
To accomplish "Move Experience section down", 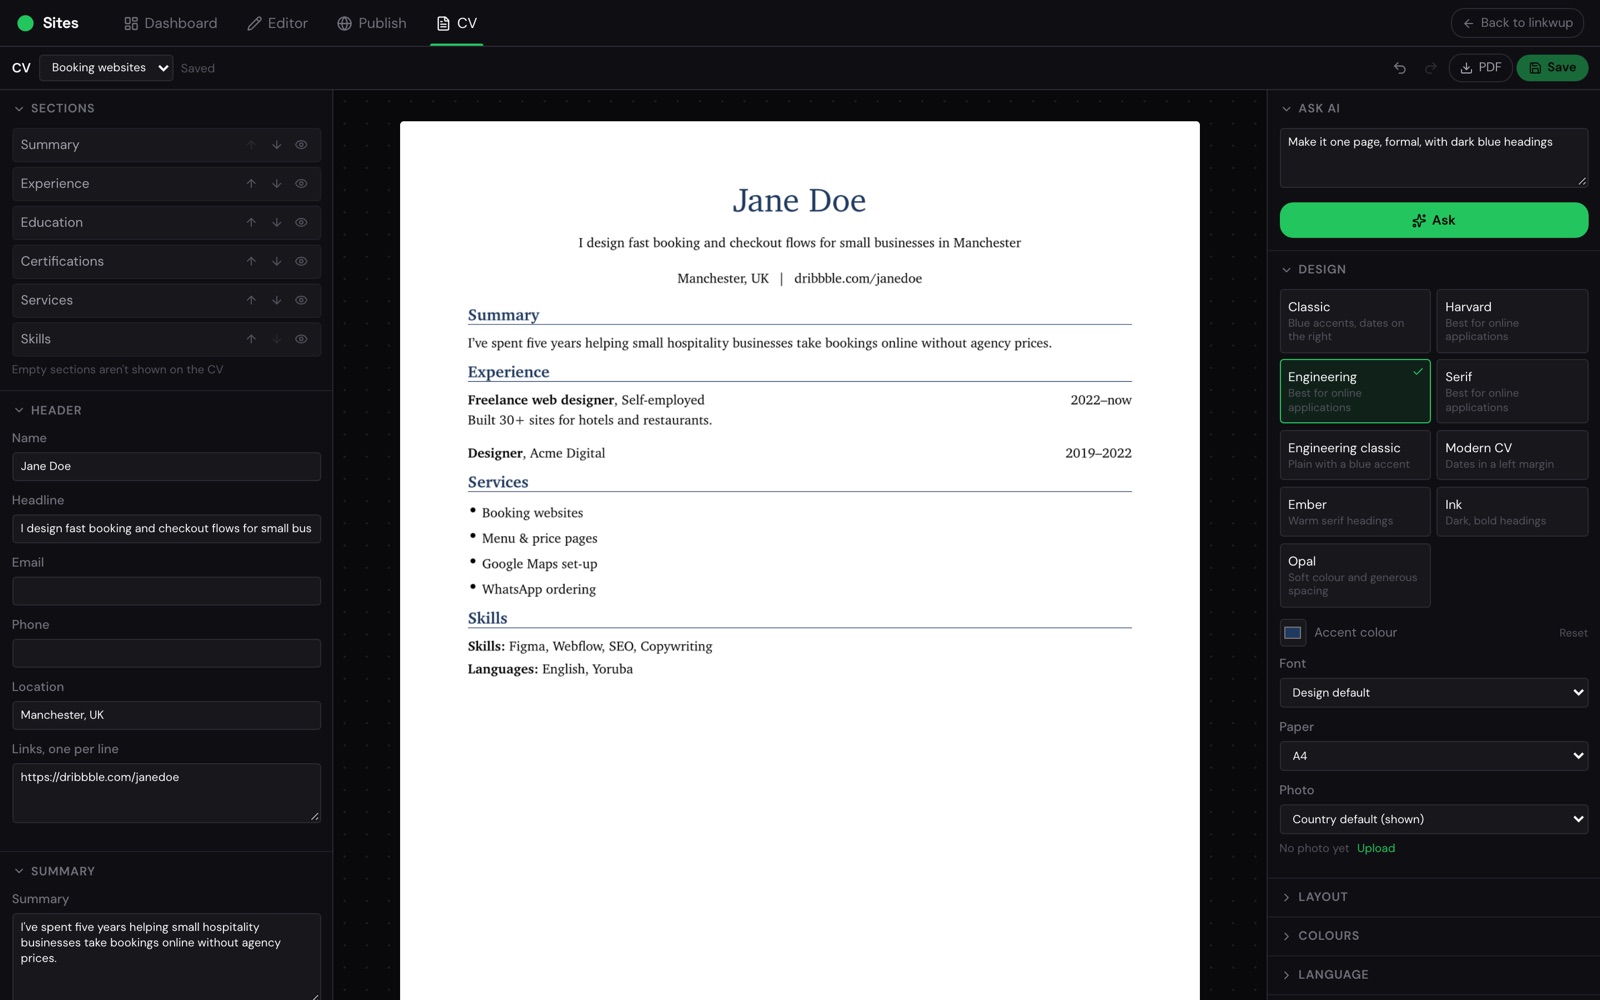I will [277, 184].
